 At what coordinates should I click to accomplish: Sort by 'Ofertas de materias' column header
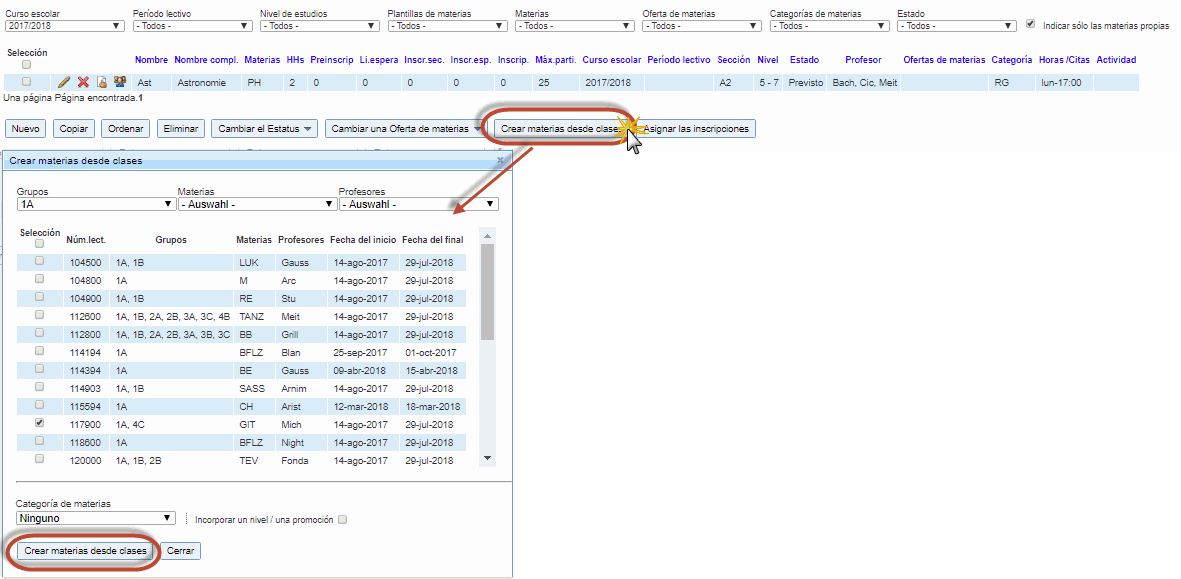point(944,59)
